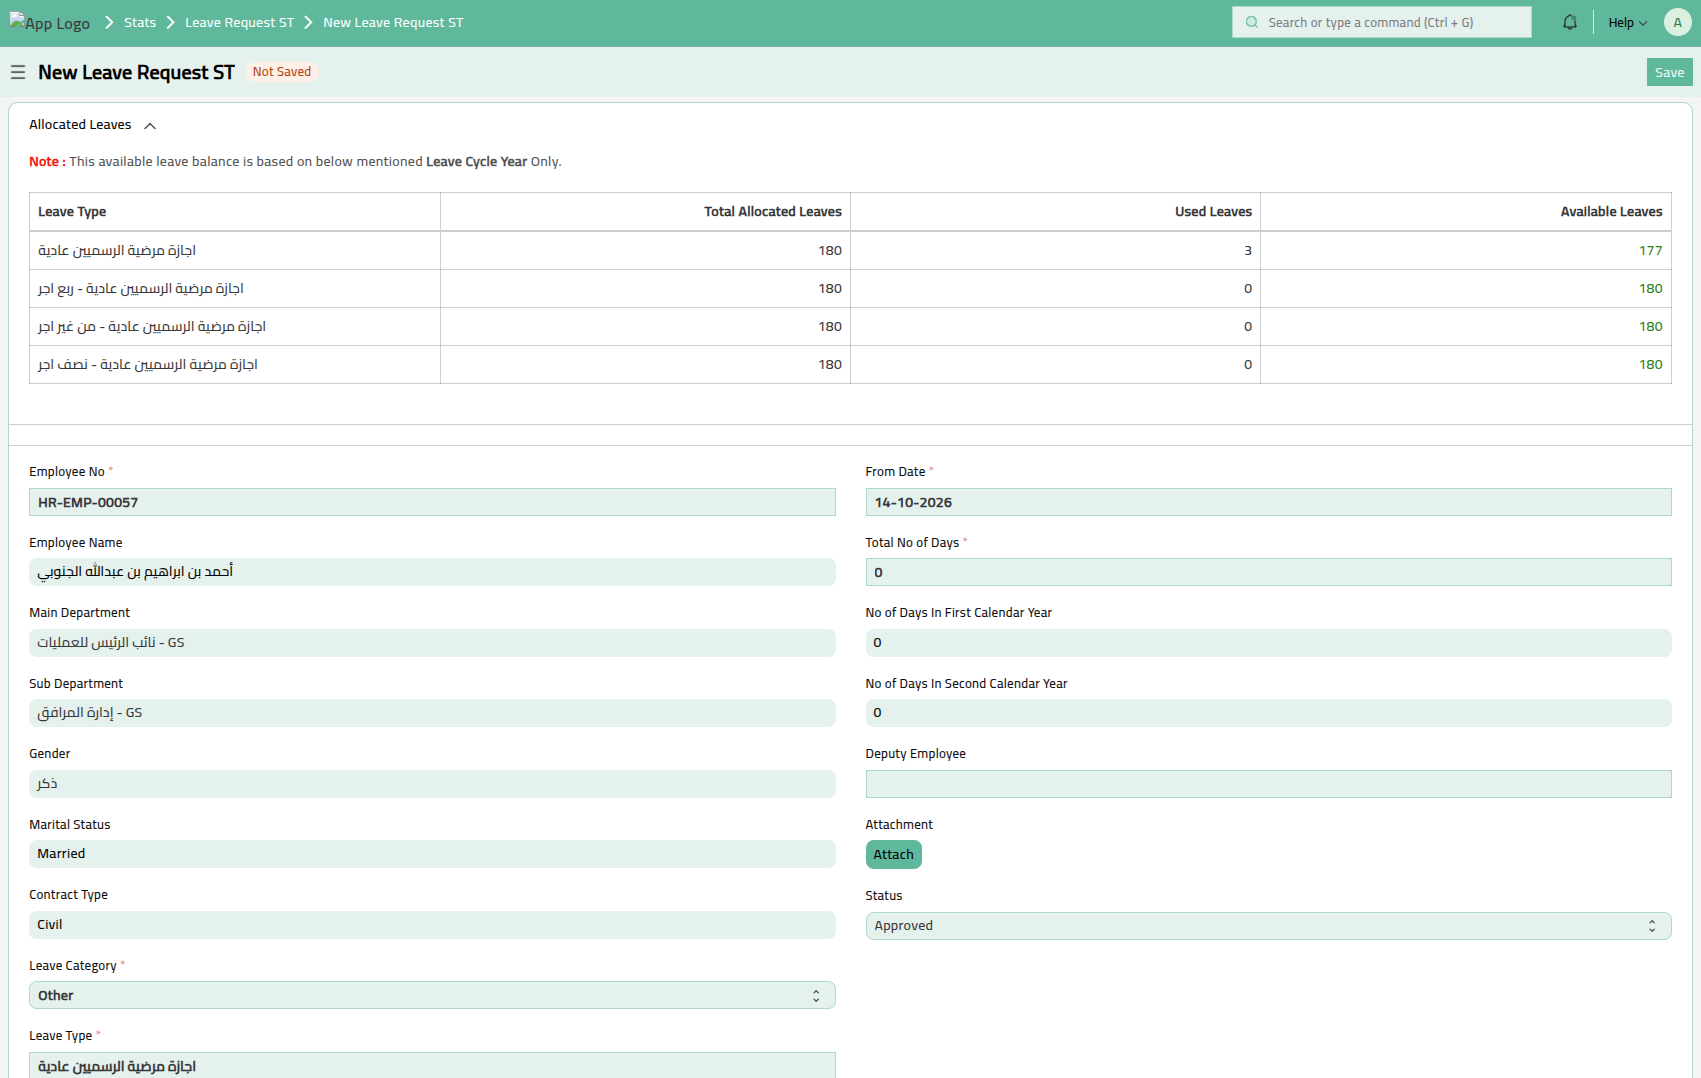Click the From Date field

[1267, 502]
